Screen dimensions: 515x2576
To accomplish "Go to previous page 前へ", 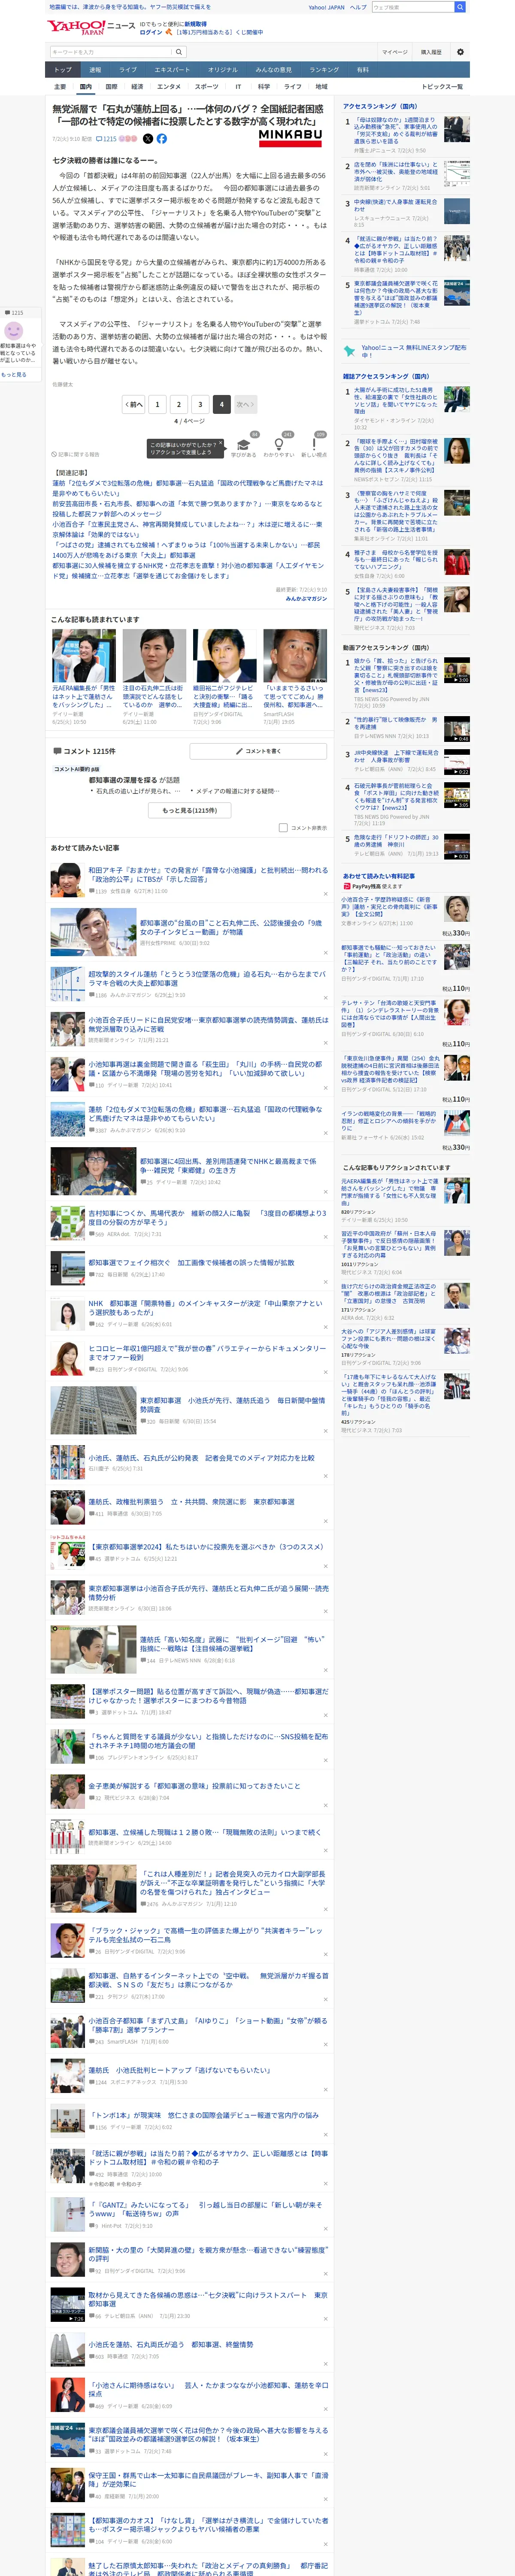I will click(x=134, y=404).
